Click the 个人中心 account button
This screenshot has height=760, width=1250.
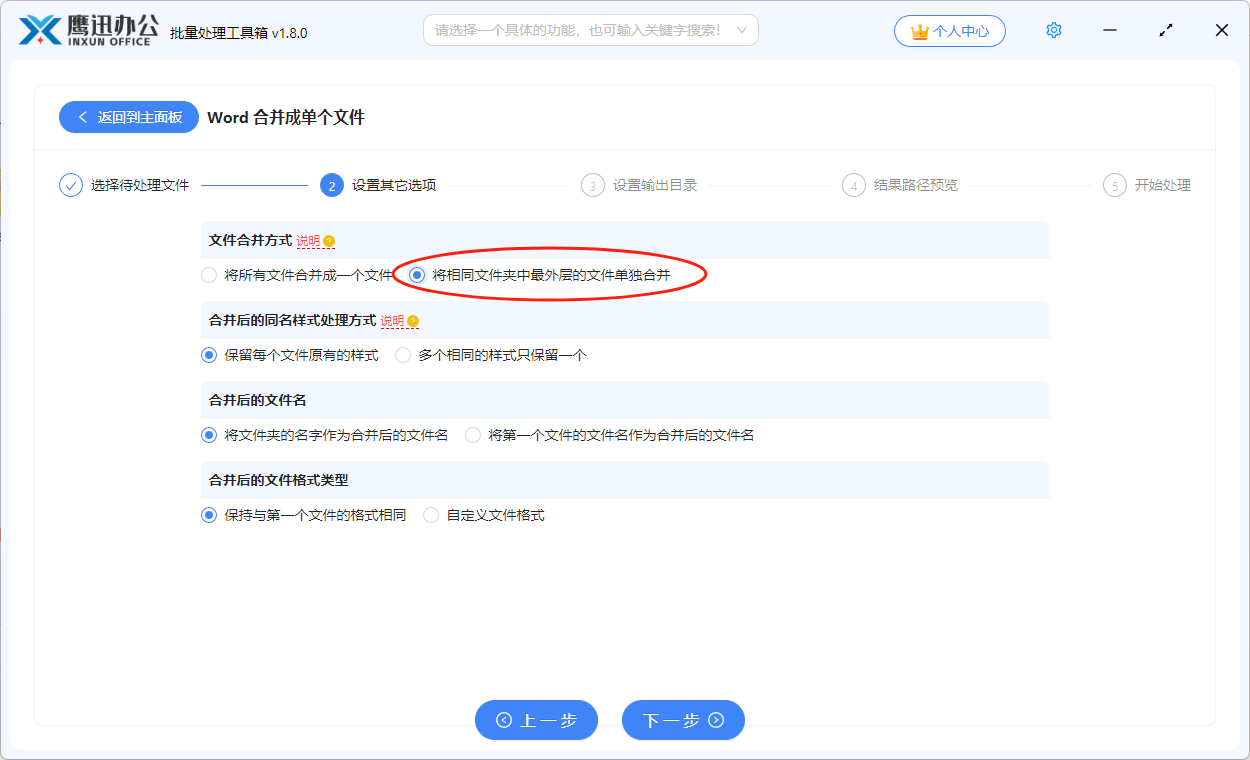coord(950,30)
